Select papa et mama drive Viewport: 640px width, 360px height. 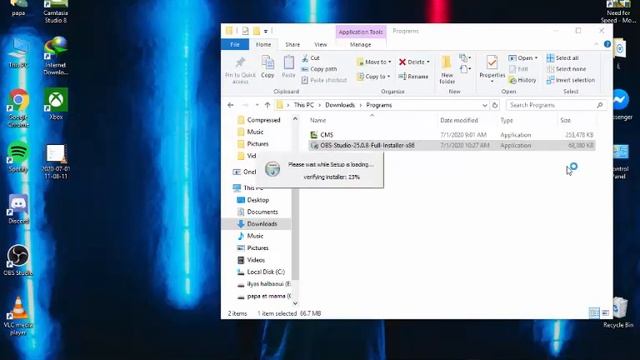tap(269, 296)
